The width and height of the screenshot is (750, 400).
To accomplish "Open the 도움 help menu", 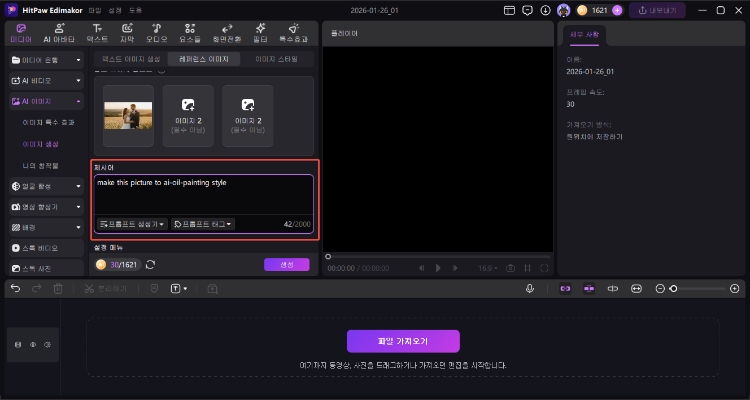I will (x=135, y=10).
